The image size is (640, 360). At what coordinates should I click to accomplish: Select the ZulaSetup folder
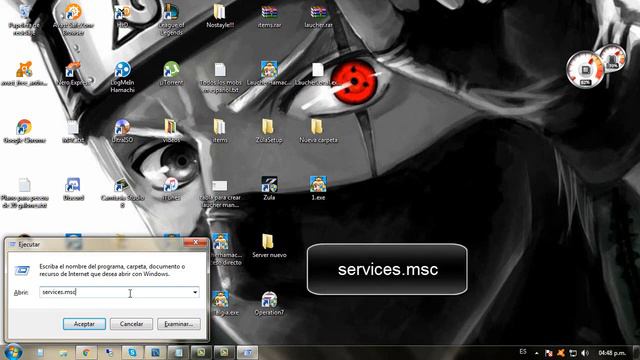pyautogui.click(x=269, y=131)
